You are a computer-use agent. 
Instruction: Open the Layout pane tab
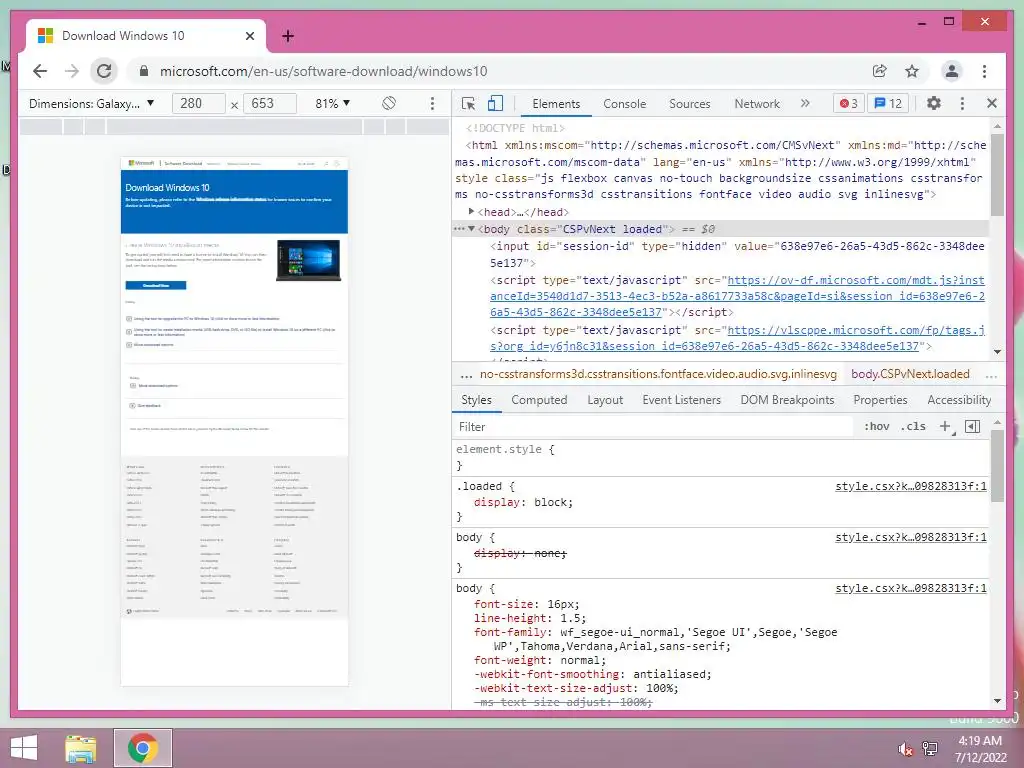605,400
